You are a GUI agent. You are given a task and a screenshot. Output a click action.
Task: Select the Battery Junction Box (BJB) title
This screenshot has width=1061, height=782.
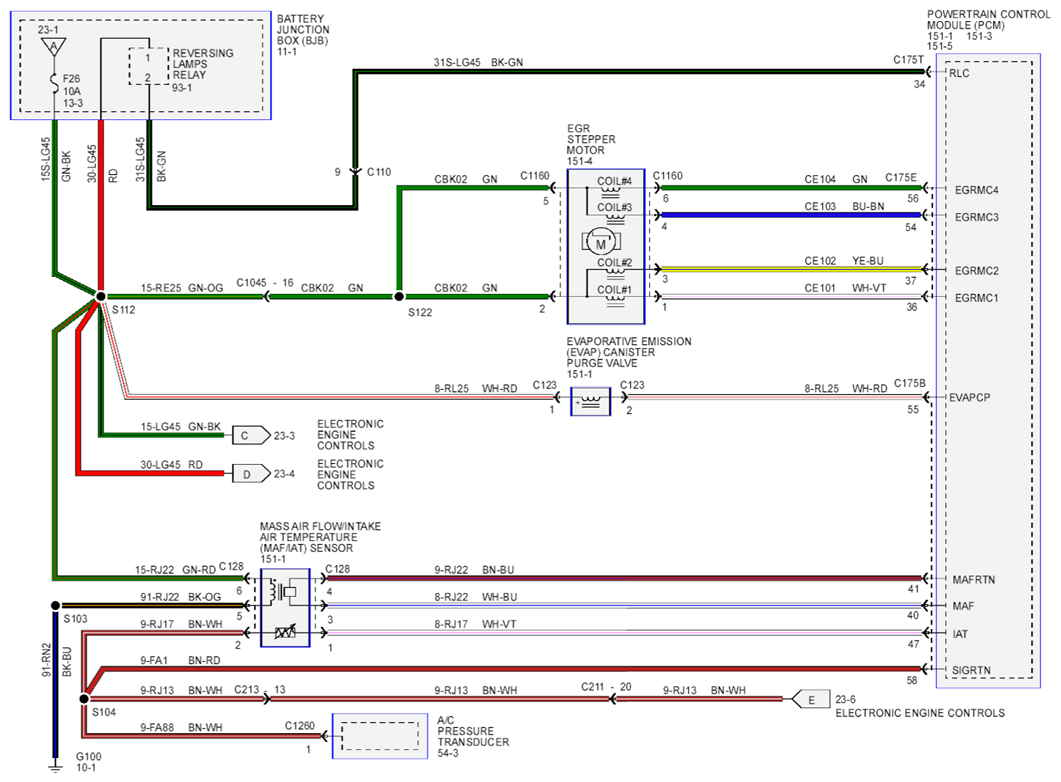(x=303, y=30)
